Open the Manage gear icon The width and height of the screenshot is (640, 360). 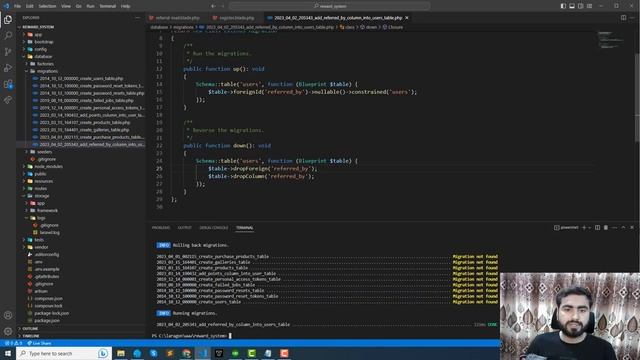8,331
